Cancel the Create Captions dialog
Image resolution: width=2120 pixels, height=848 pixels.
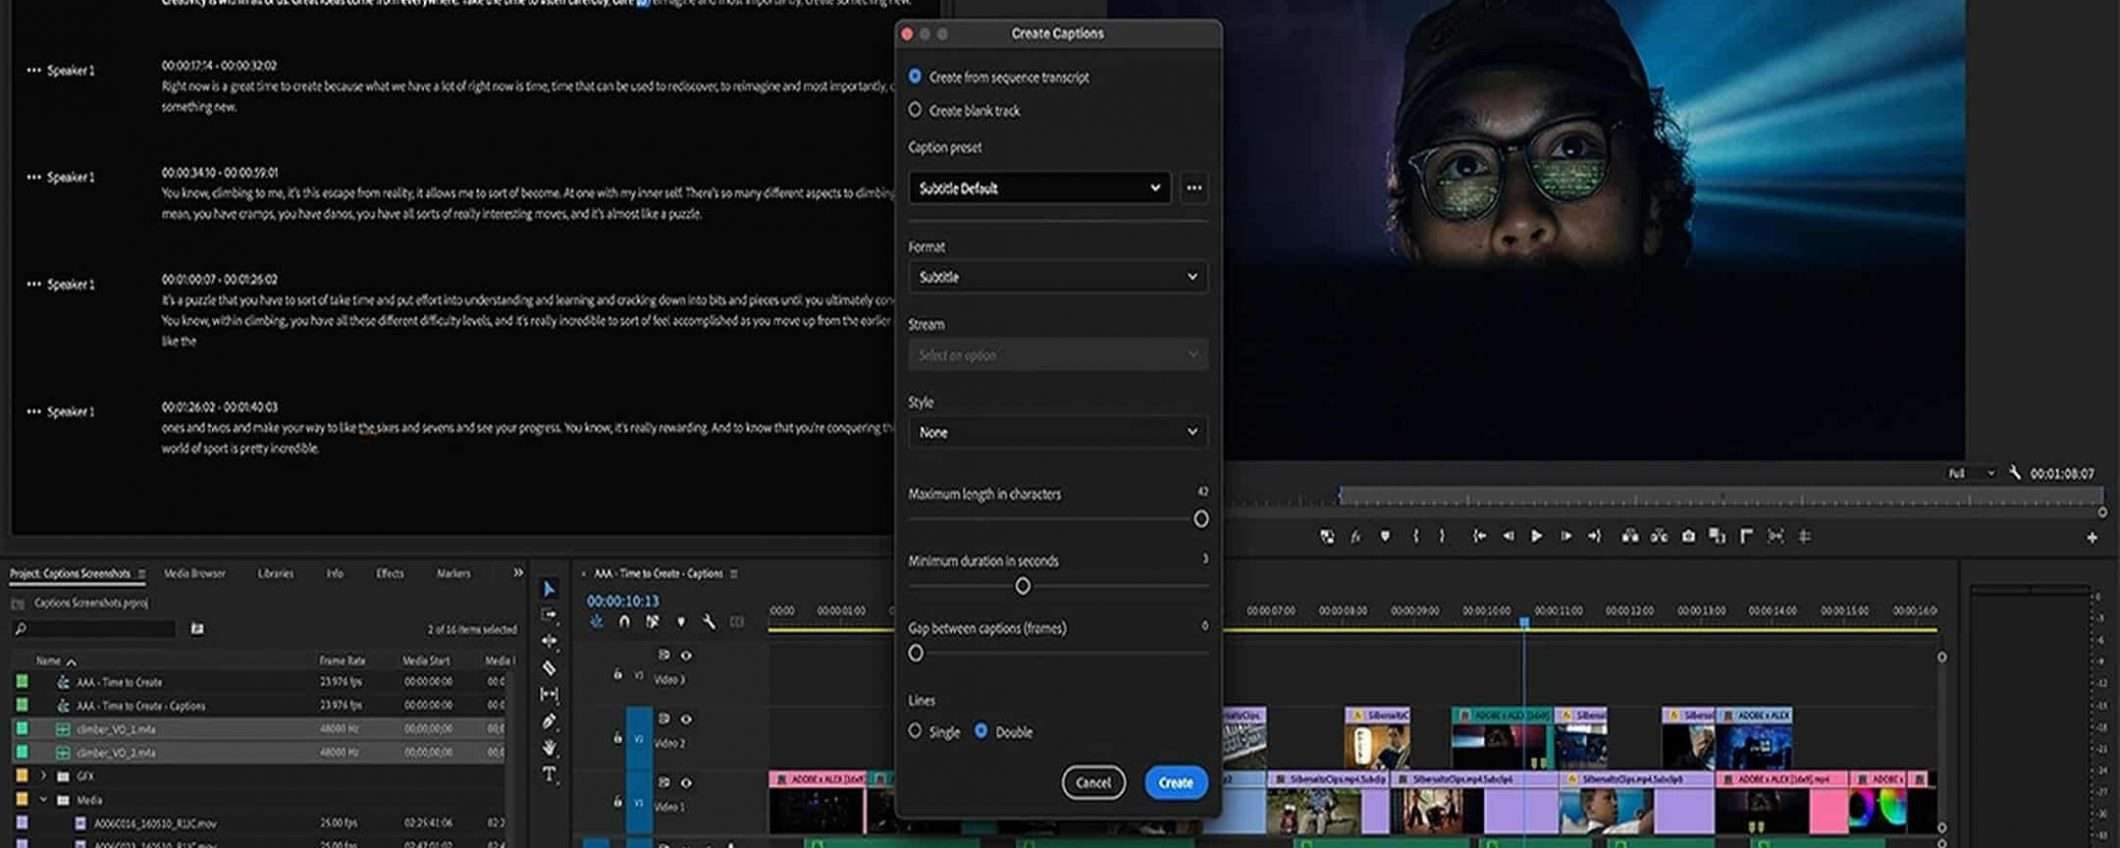pos(1093,783)
